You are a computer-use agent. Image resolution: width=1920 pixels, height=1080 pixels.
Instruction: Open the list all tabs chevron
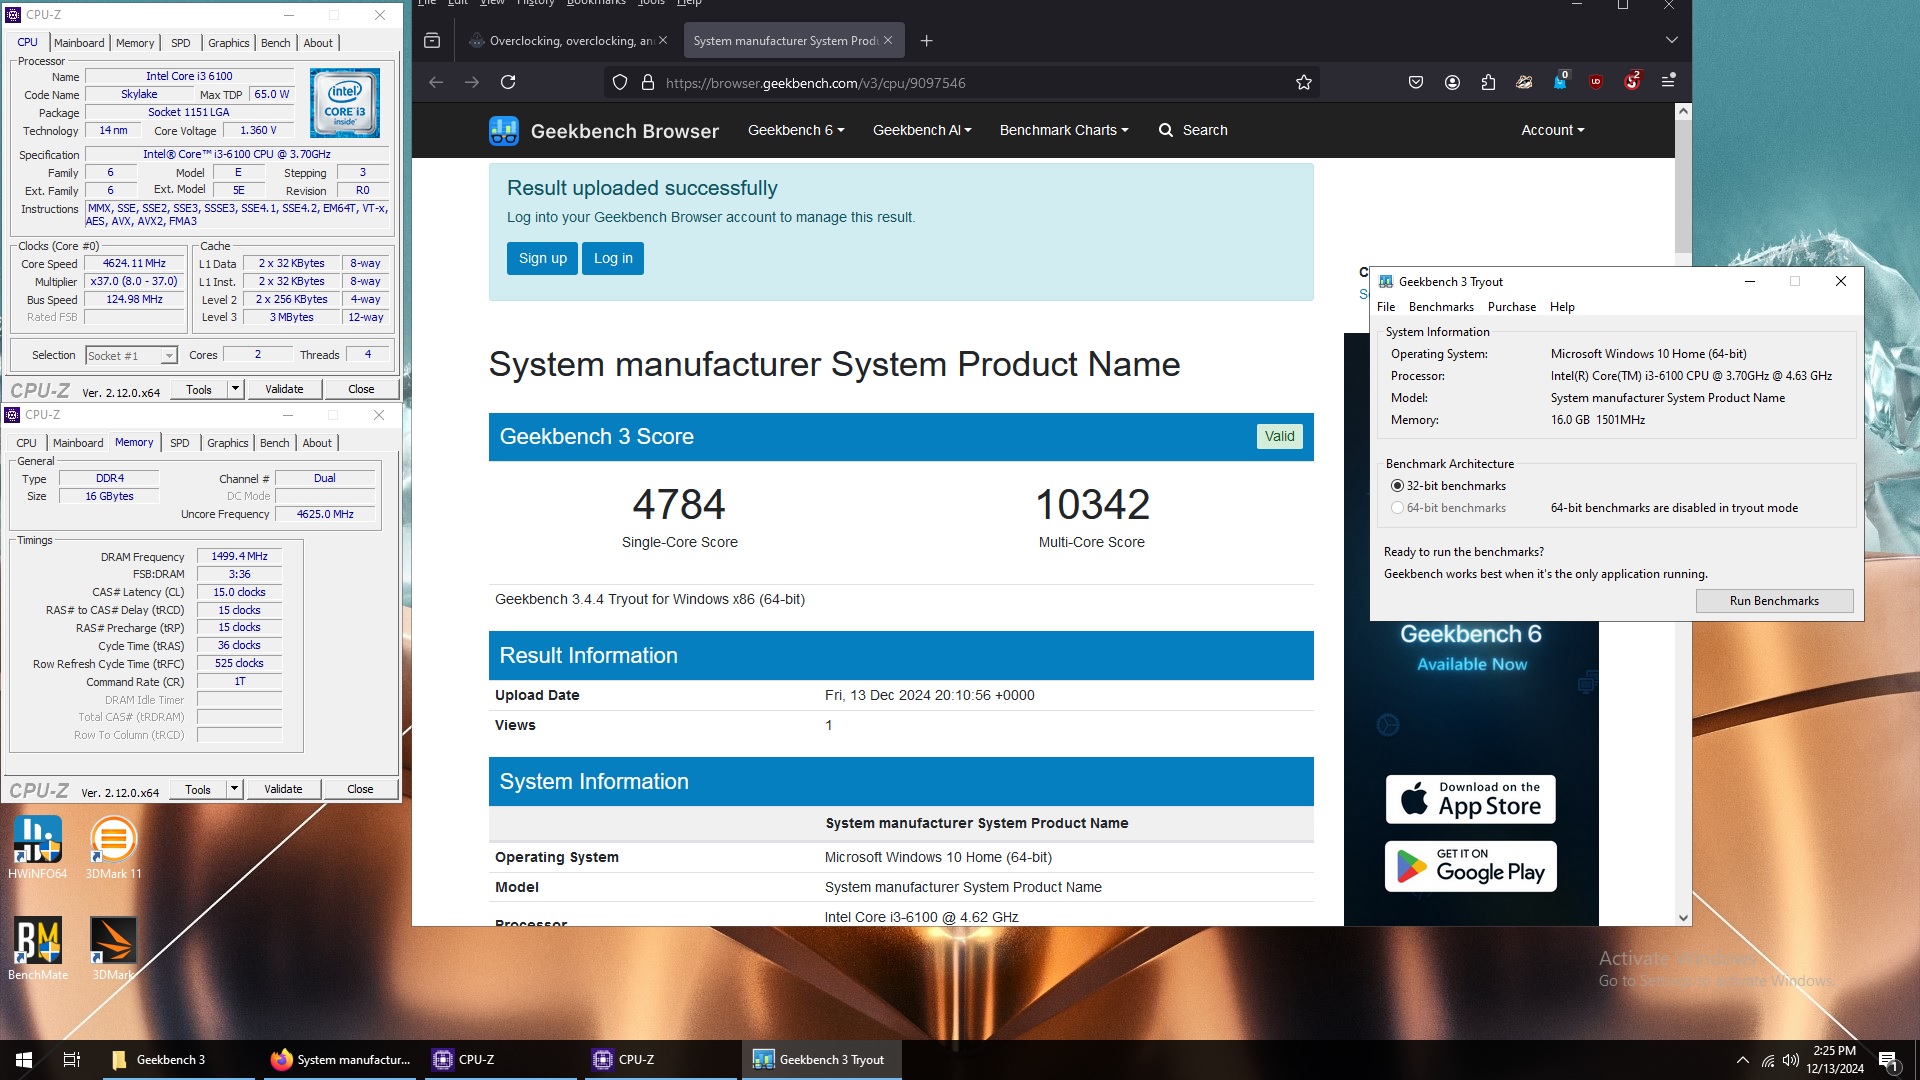[1672, 40]
